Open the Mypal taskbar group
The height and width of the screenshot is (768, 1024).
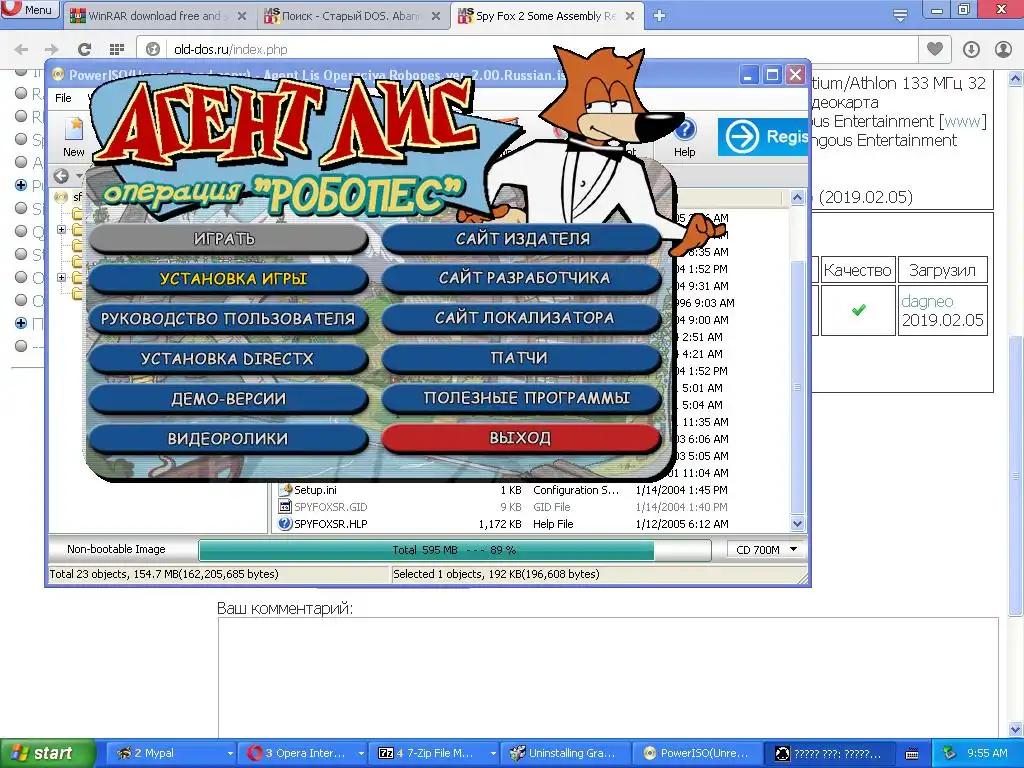pyautogui.click(x=170, y=753)
